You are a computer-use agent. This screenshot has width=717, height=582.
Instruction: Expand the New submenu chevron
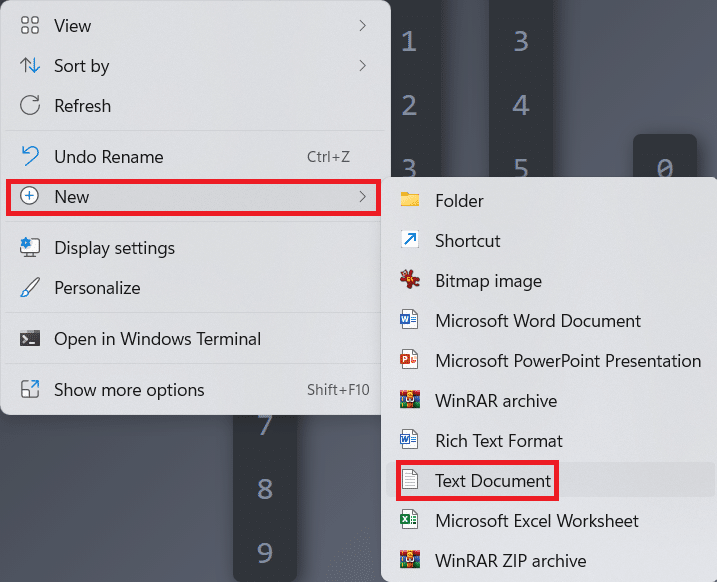pos(363,197)
